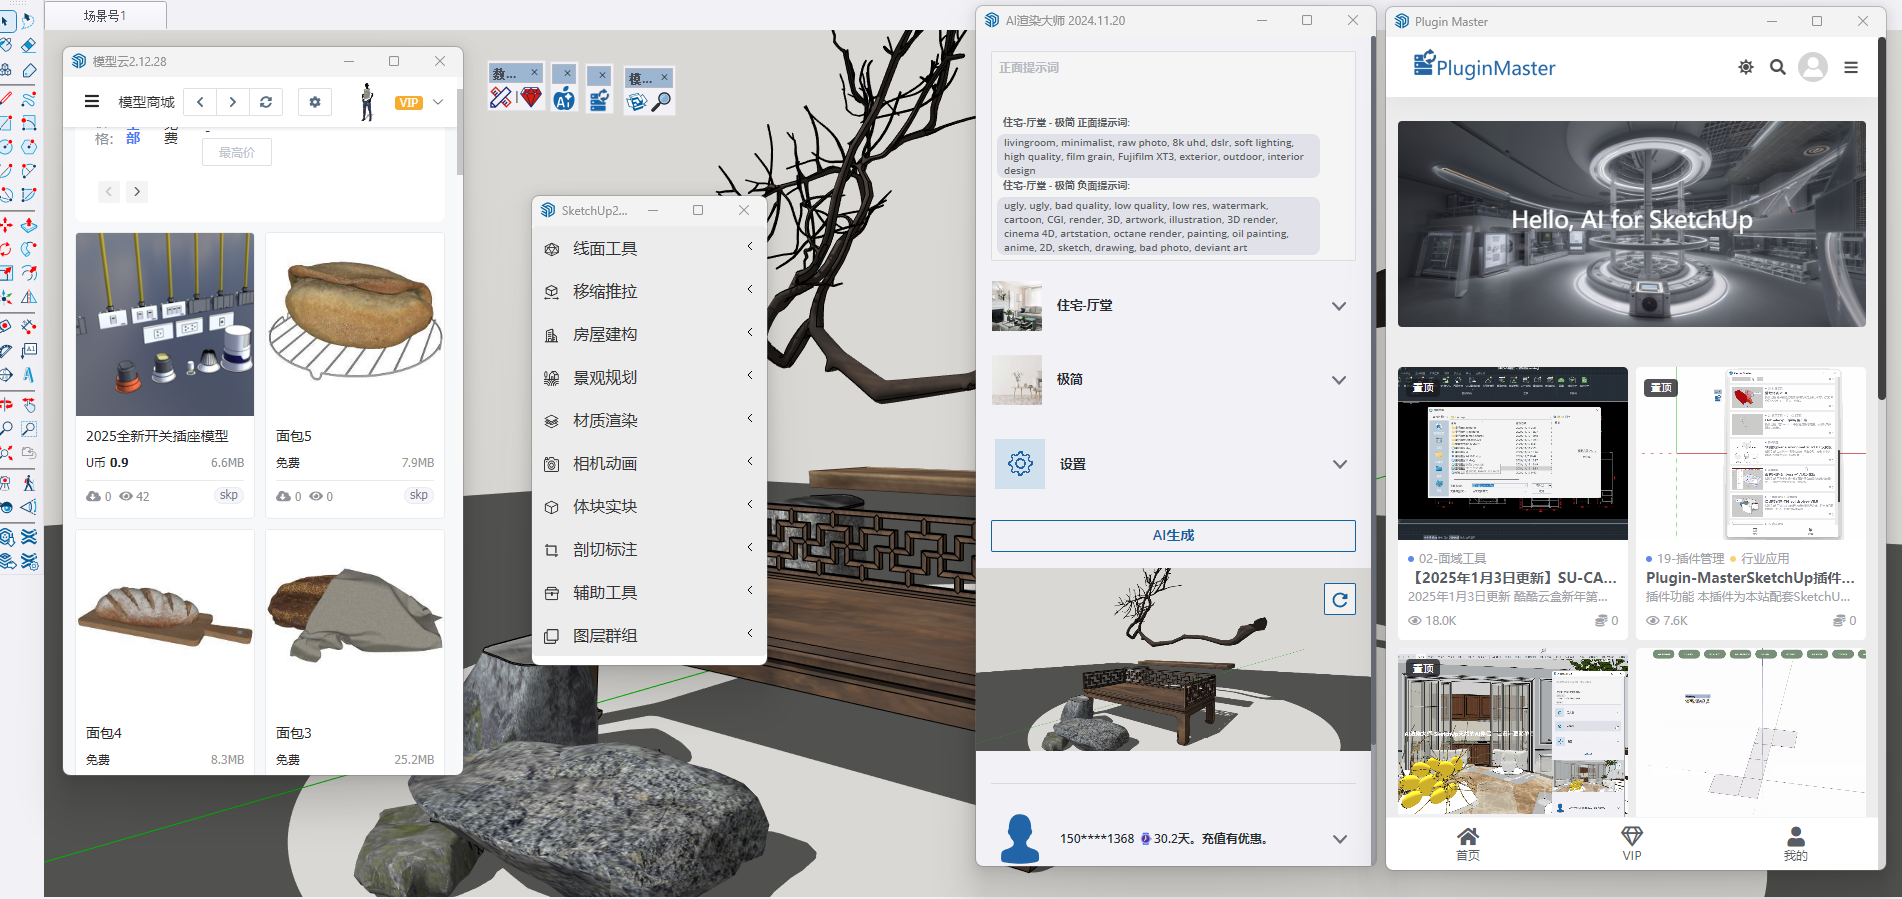Click the AI生成 button
This screenshot has height=899, width=1902.
tap(1173, 536)
